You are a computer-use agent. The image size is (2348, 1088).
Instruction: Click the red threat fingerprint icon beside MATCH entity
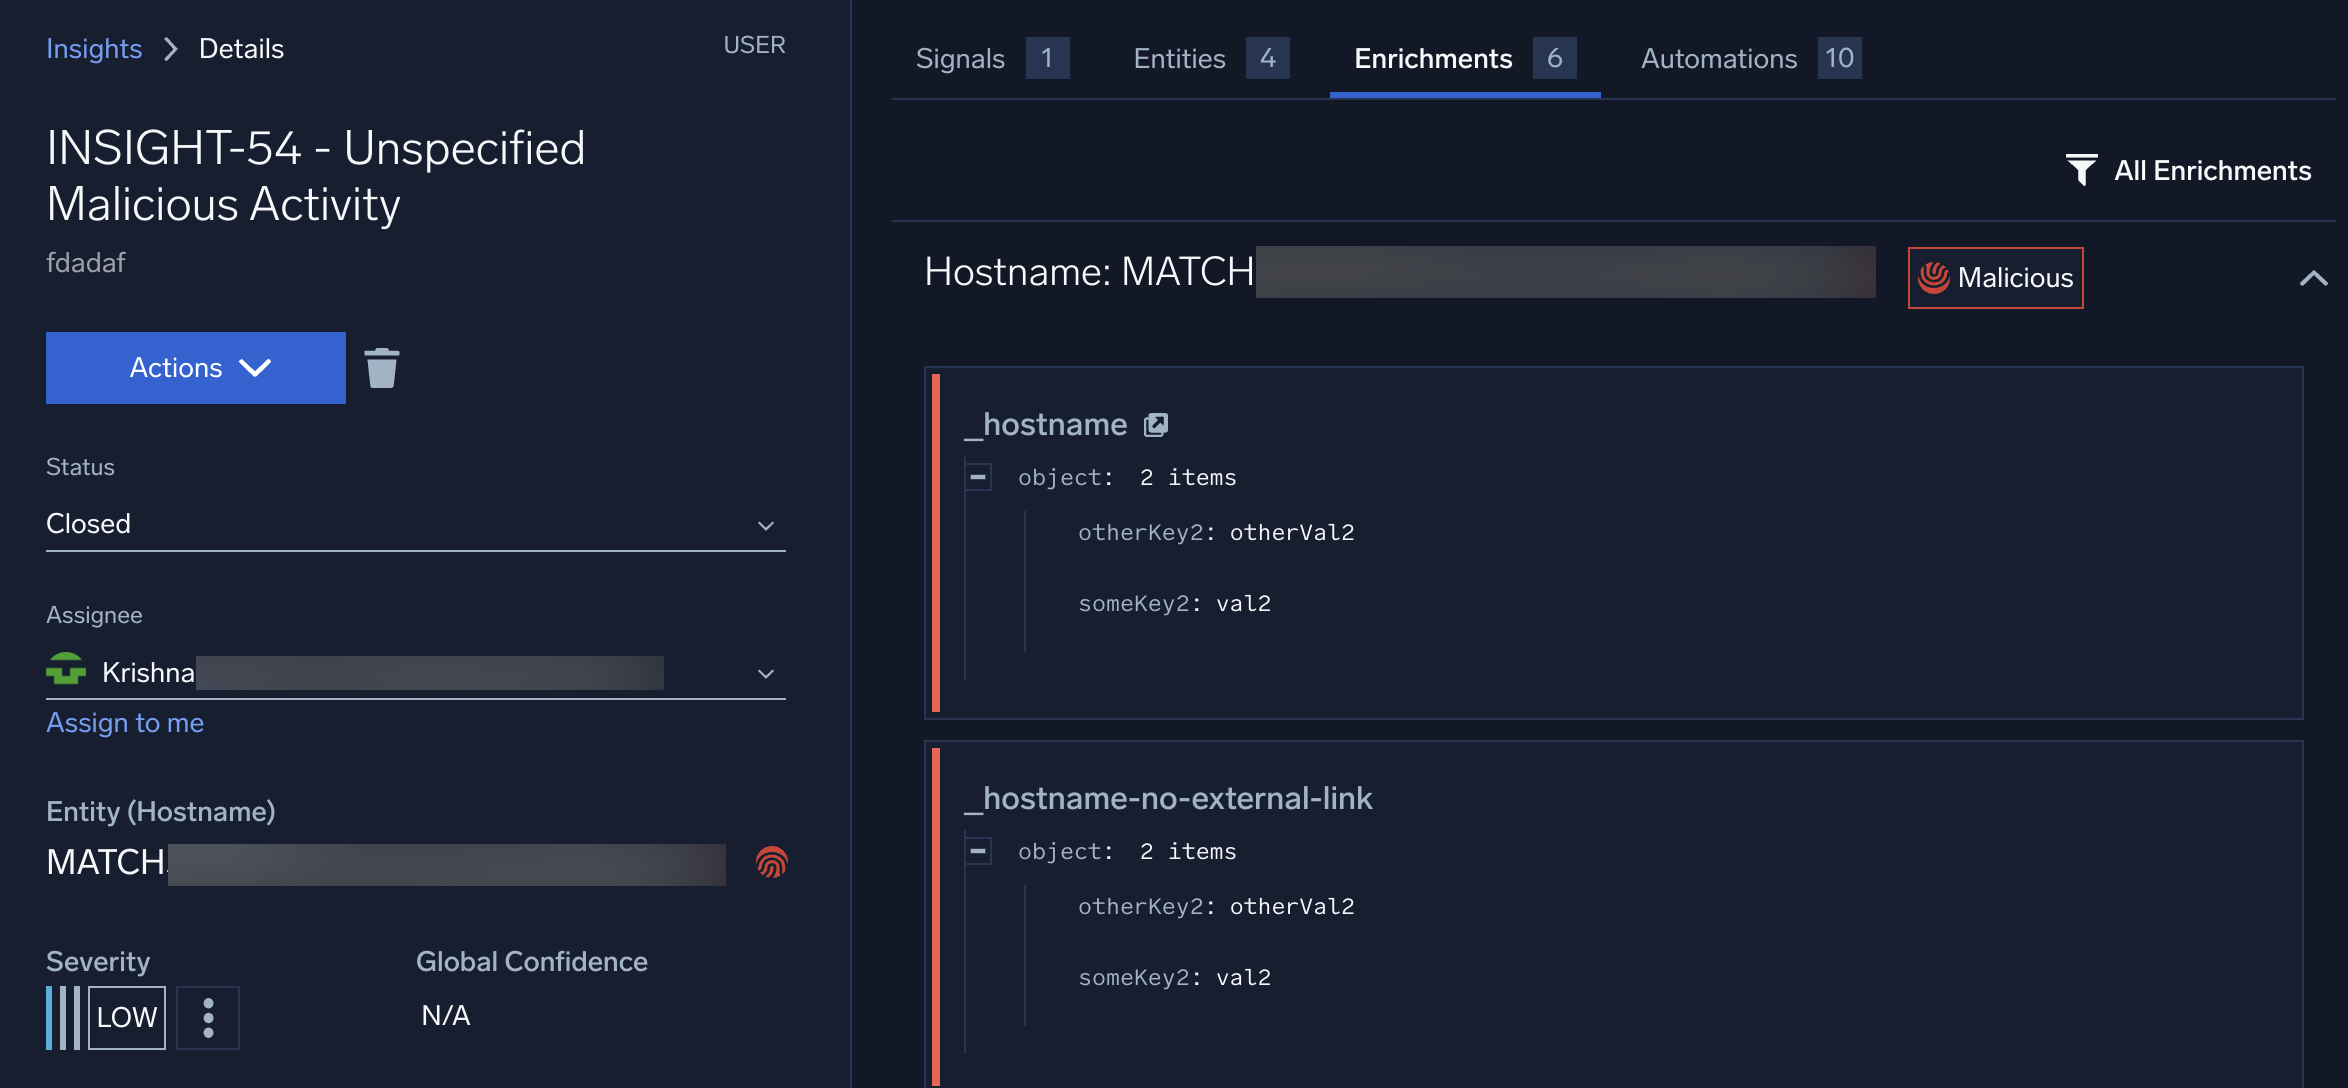pos(771,863)
